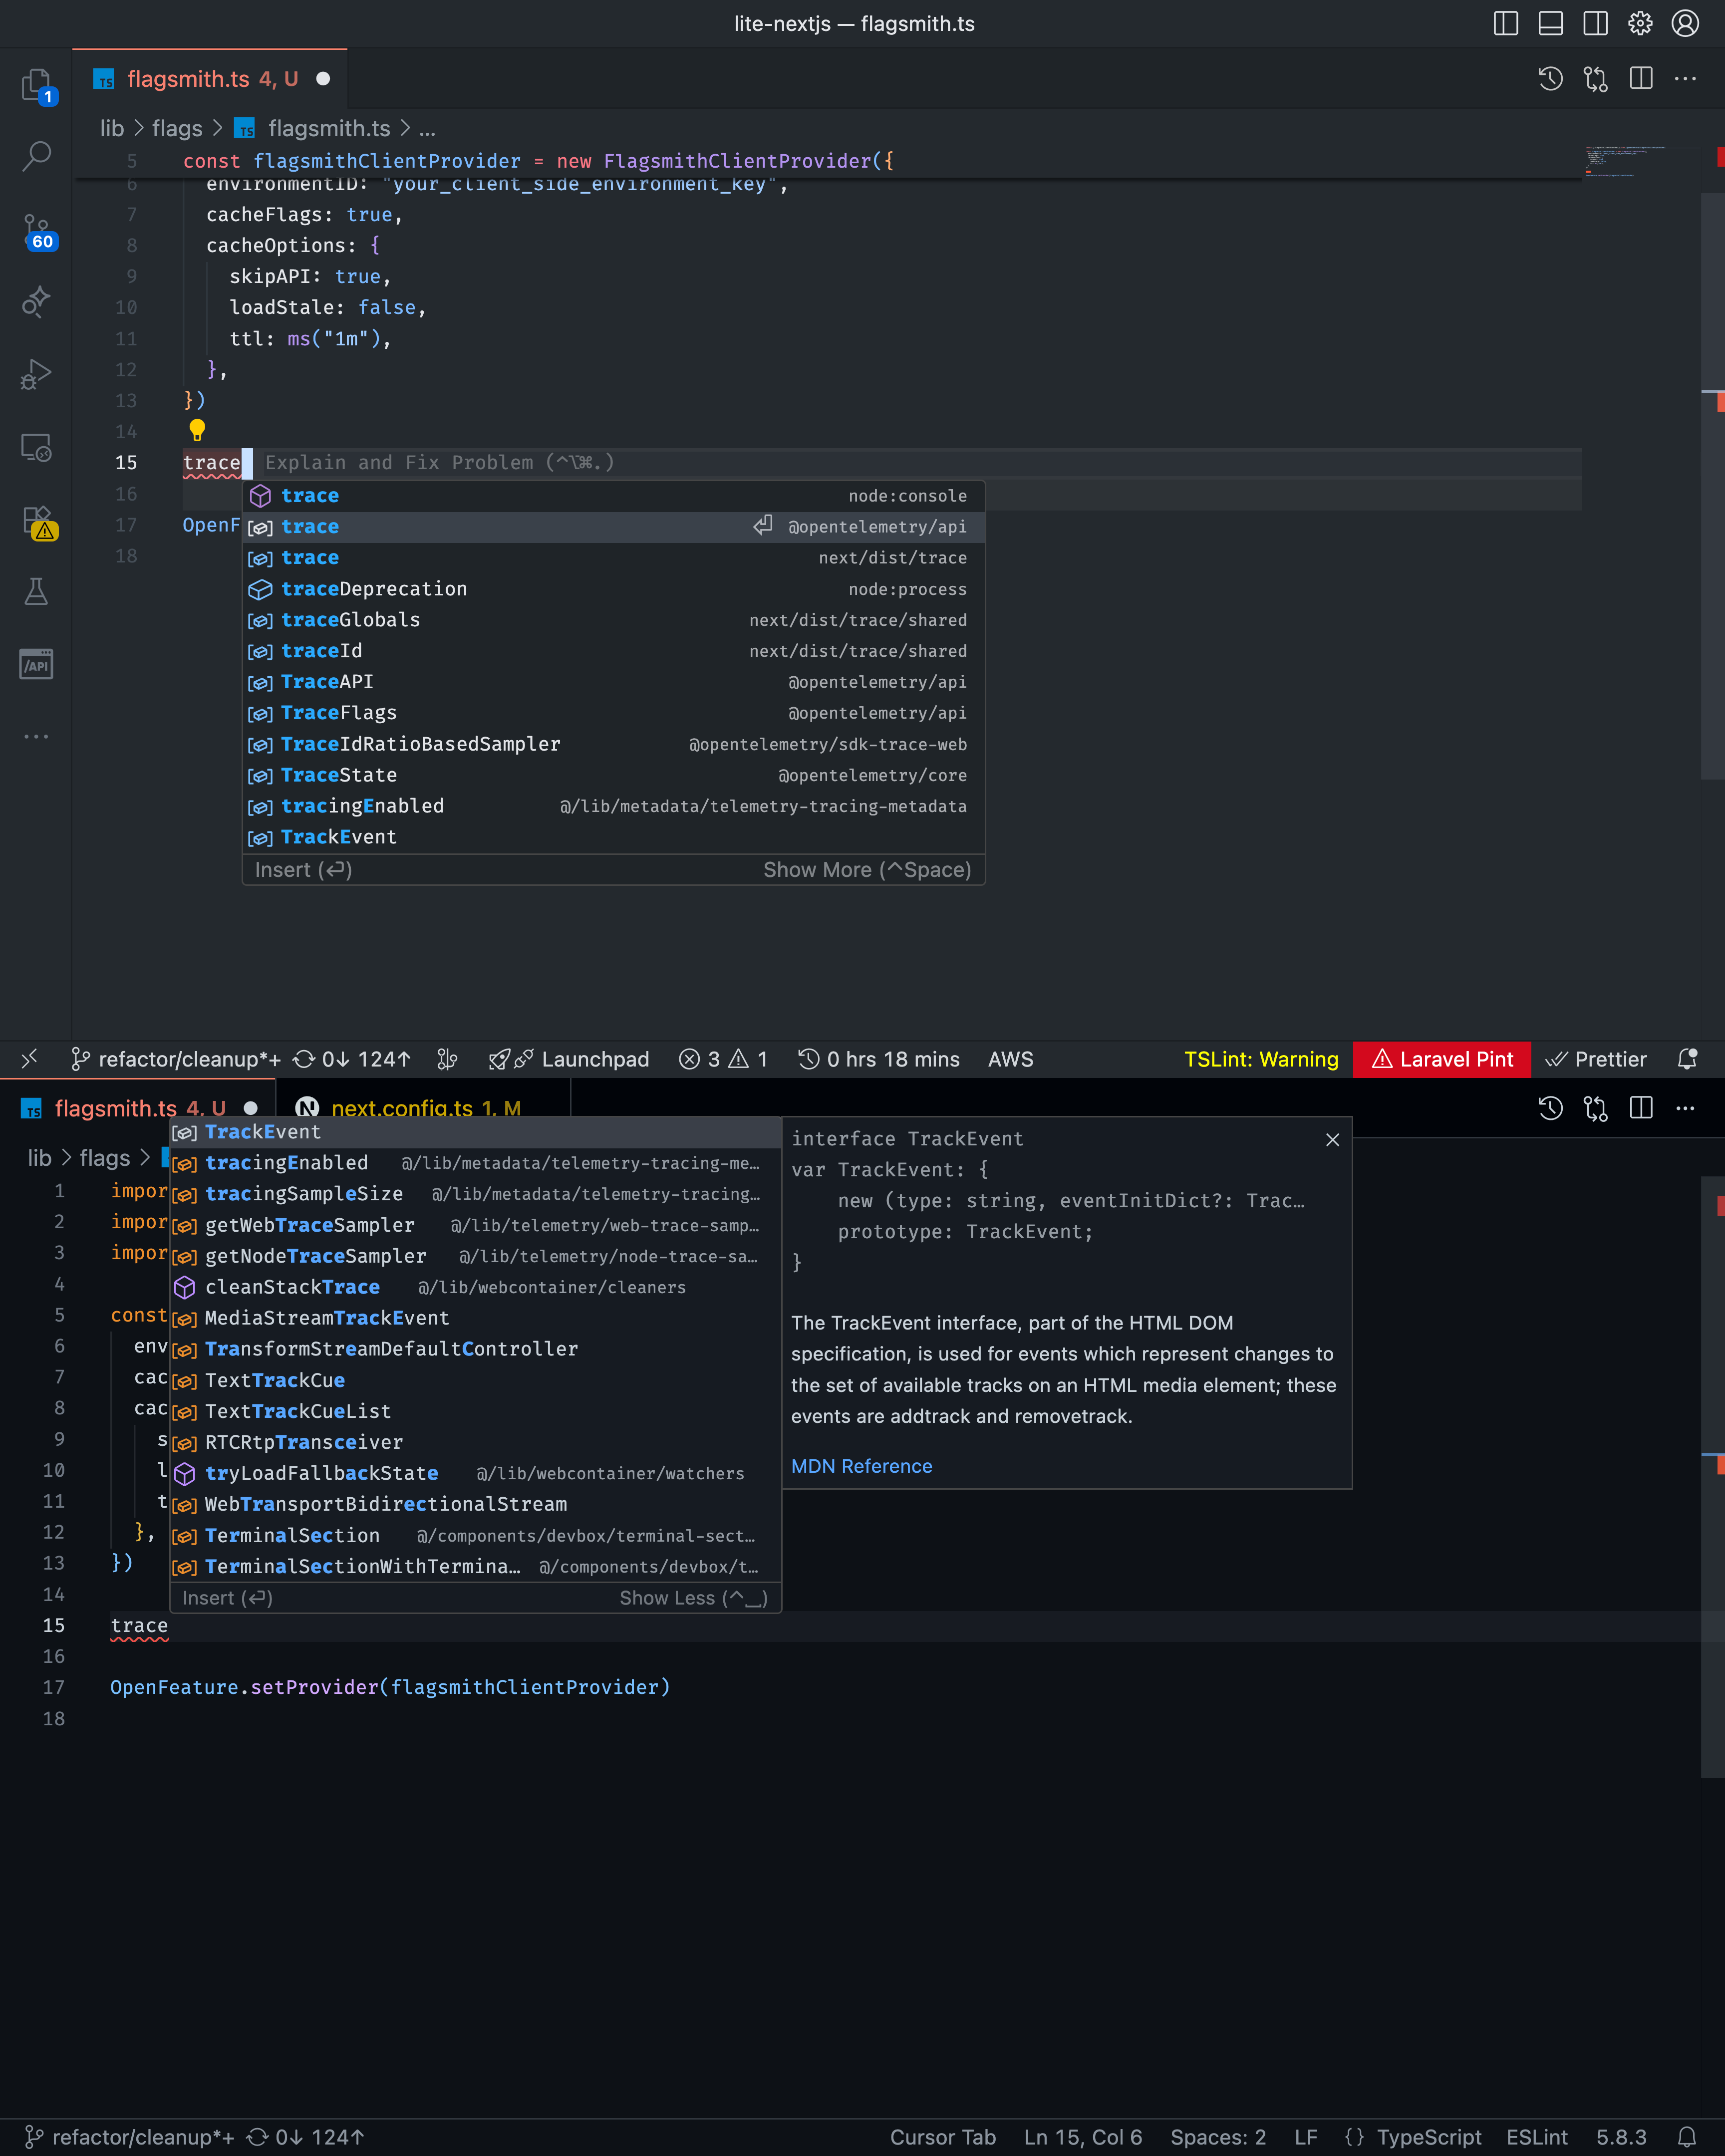Toggle the bottom panel layout button

(1550, 23)
